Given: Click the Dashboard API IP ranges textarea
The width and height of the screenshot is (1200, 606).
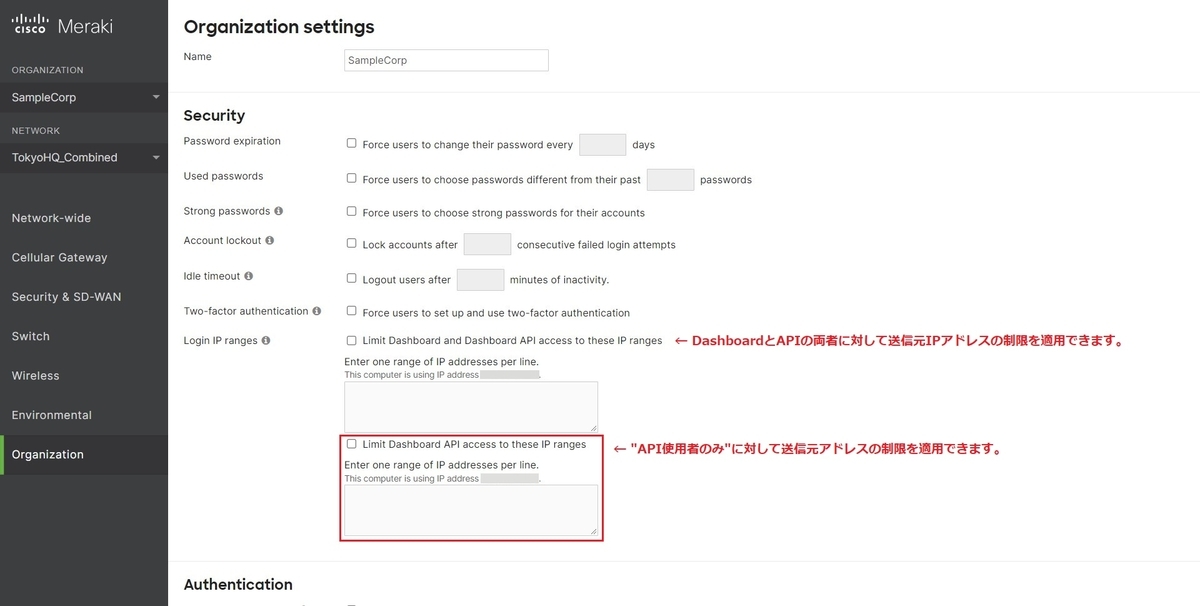Looking at the screenshot, I should pos(471,510).
